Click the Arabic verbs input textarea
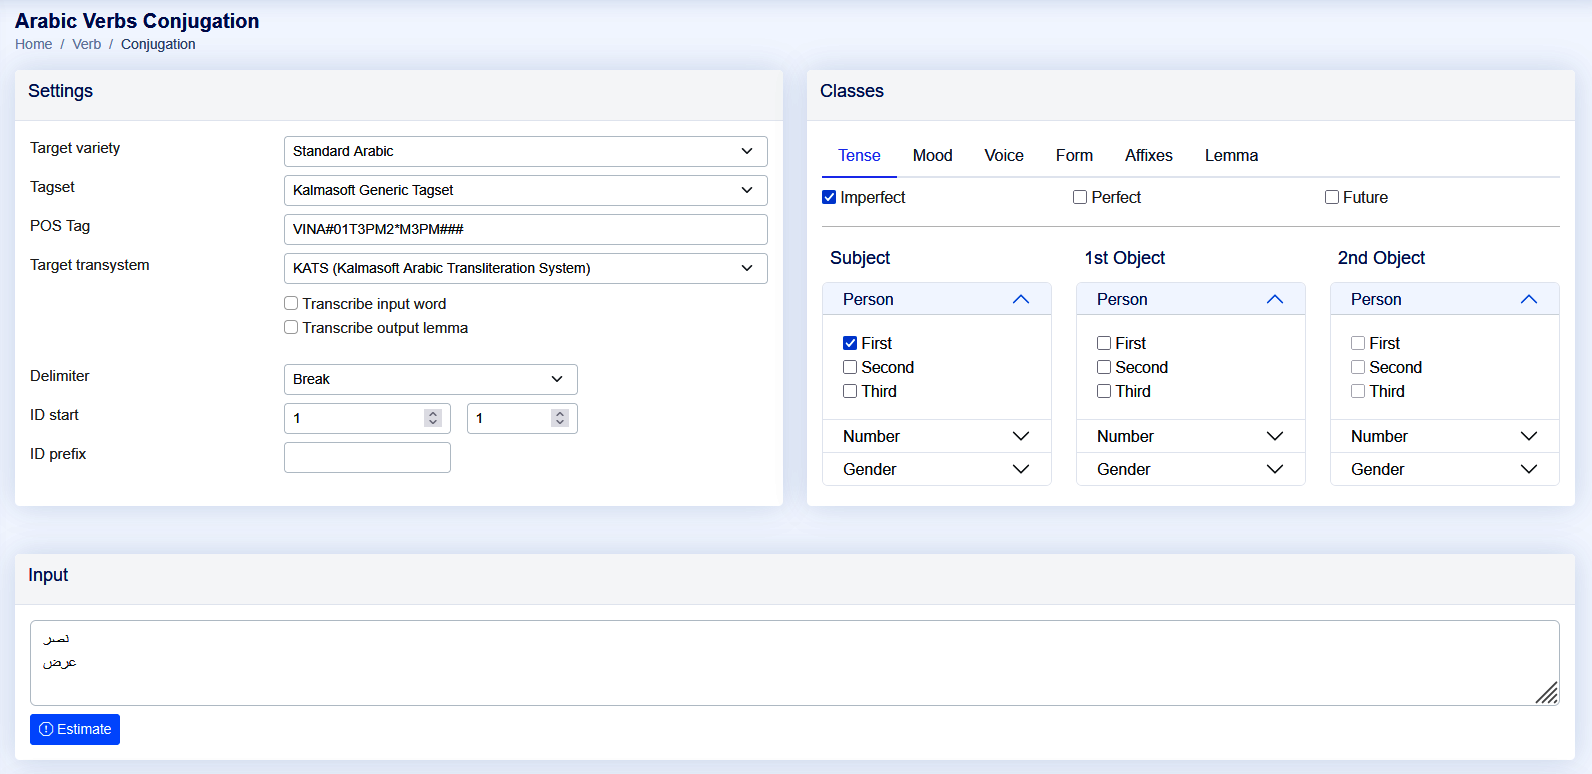Viewport: 1592px width, 774px height. (x=795, y=663)
